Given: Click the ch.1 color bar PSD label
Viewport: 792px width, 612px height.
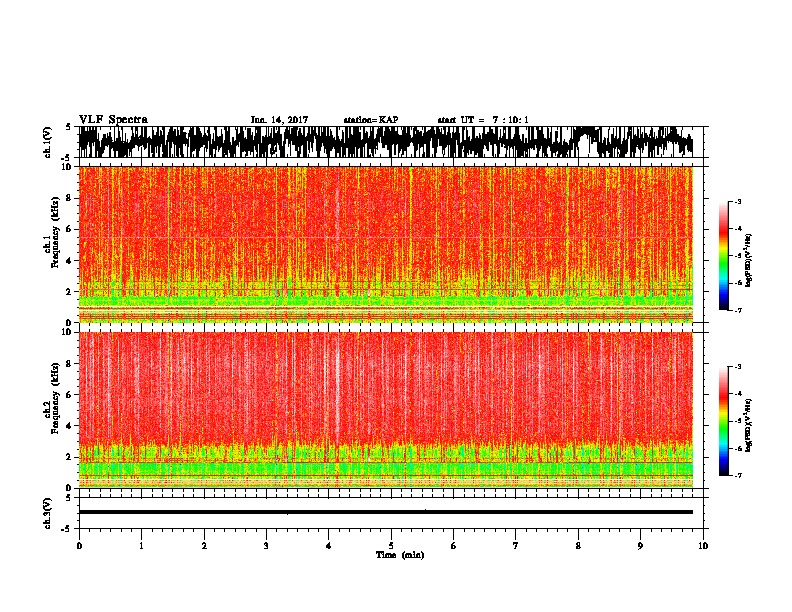Looking at the screenshot, I should coord(748,261).
